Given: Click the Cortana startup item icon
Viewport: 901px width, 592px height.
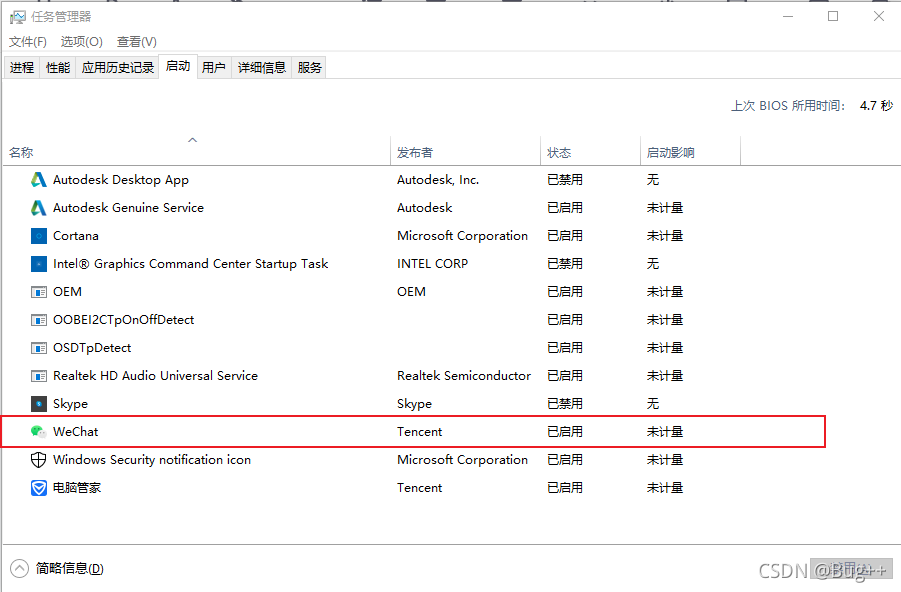Looking at the screenshot, I should pyautogui.click(x=38, y=236).
